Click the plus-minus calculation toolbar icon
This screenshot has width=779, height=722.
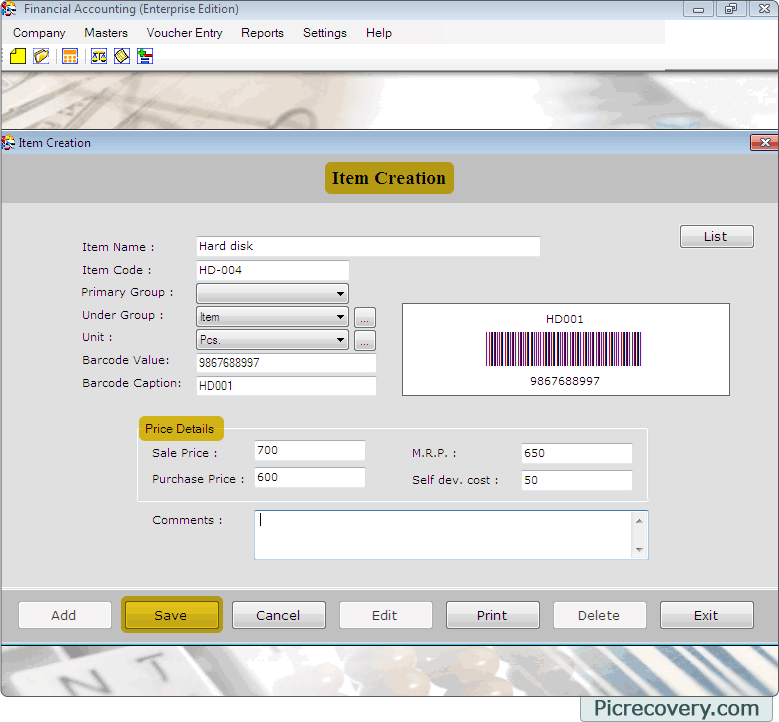point(145,56)
